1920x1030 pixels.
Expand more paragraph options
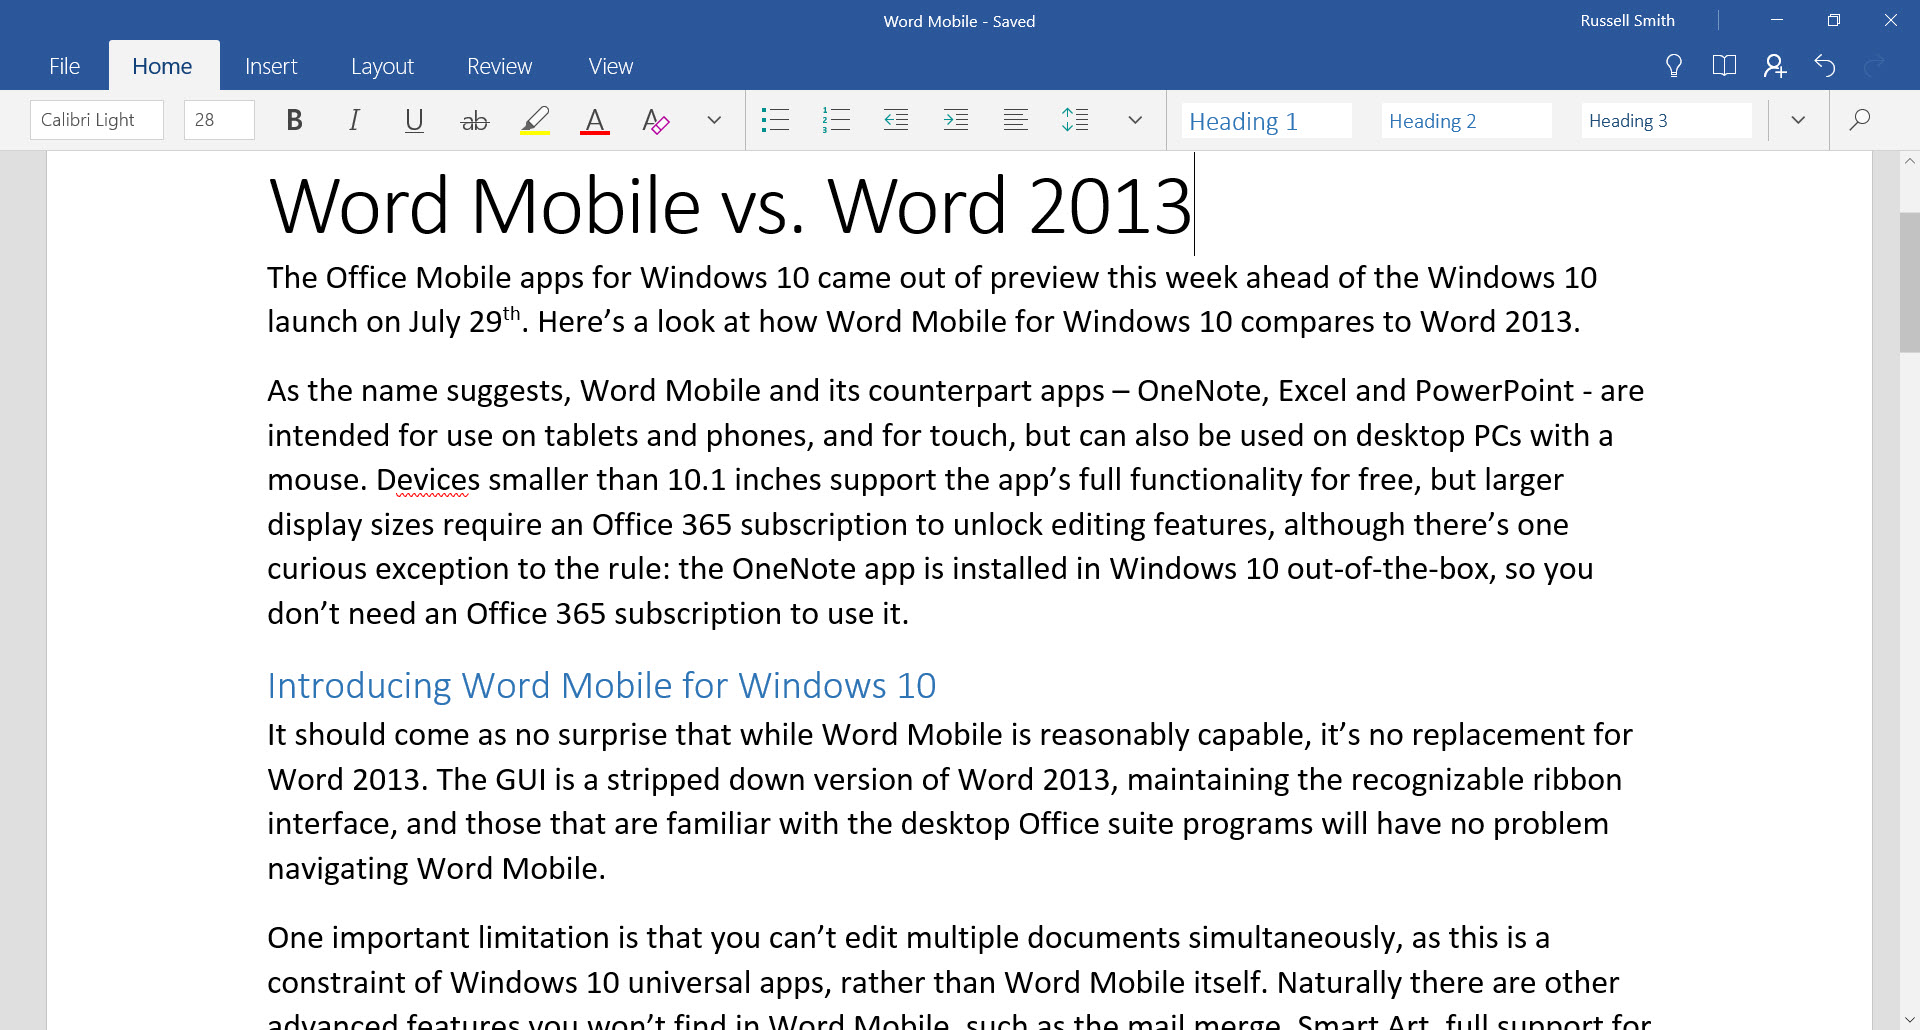[1135, 120]
